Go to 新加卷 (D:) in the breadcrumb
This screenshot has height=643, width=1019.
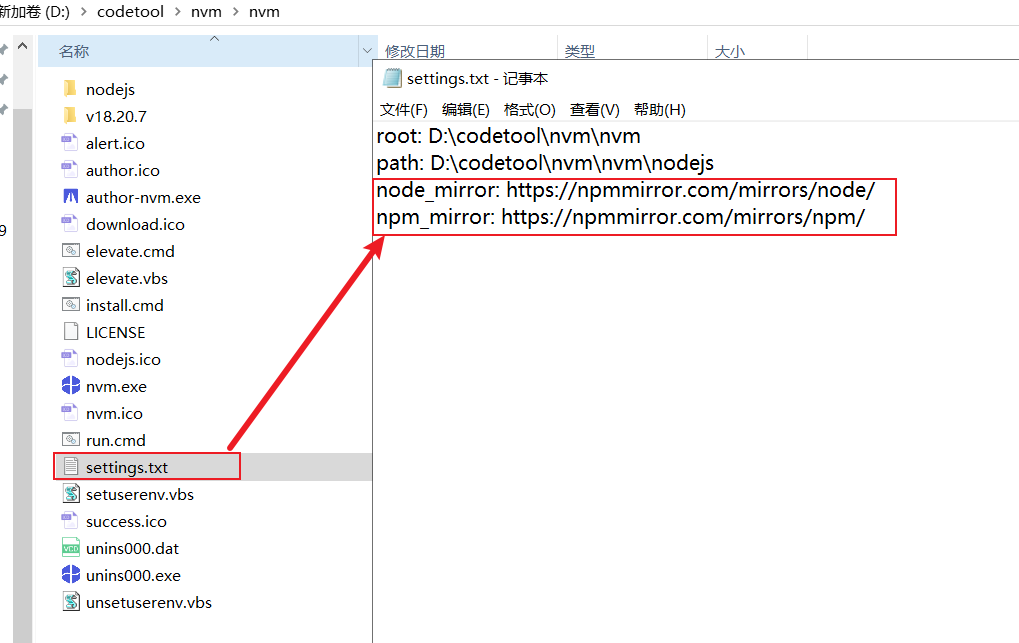coord(34,12)
